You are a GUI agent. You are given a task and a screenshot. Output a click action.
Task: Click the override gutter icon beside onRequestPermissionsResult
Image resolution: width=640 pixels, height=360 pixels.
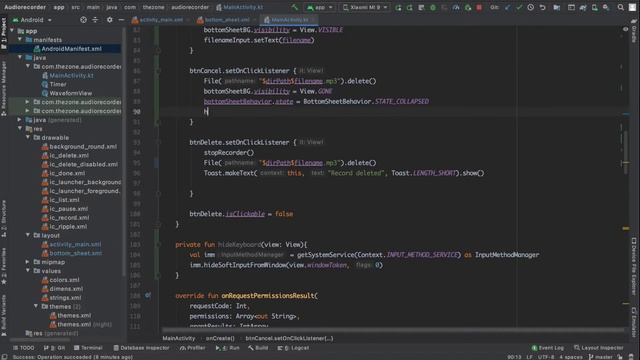coord(148,295)
